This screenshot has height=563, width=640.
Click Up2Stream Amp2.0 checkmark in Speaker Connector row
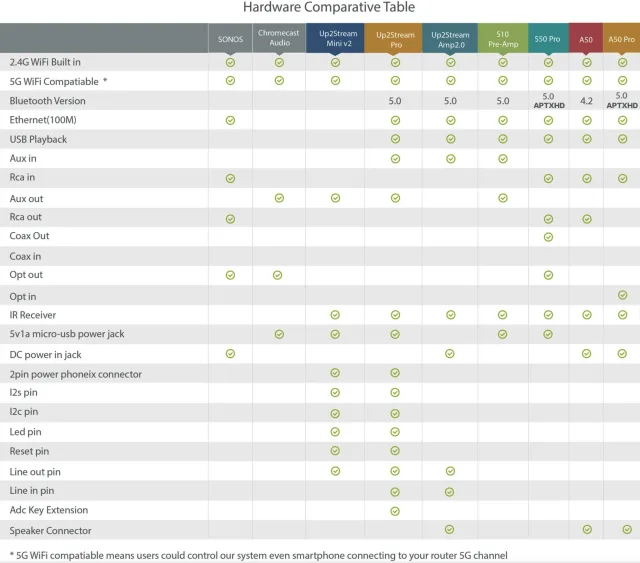click(x=450, y=529)
